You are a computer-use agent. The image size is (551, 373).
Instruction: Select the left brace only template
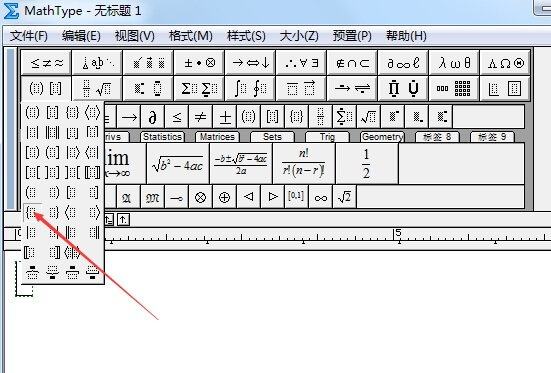[x=32, y=212]
